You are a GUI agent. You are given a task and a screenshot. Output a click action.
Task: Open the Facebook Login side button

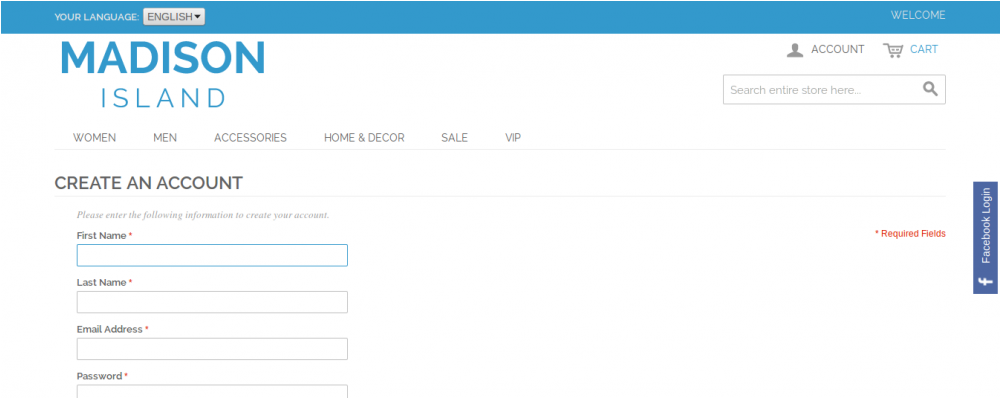[x=985, y=238]
